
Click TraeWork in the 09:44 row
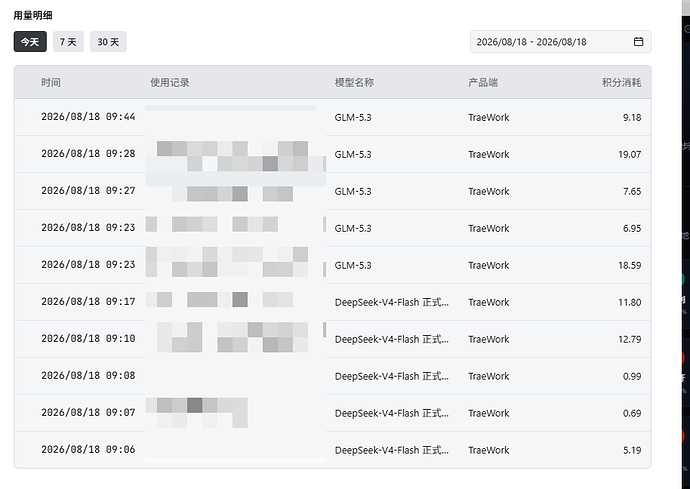(488, 118)
